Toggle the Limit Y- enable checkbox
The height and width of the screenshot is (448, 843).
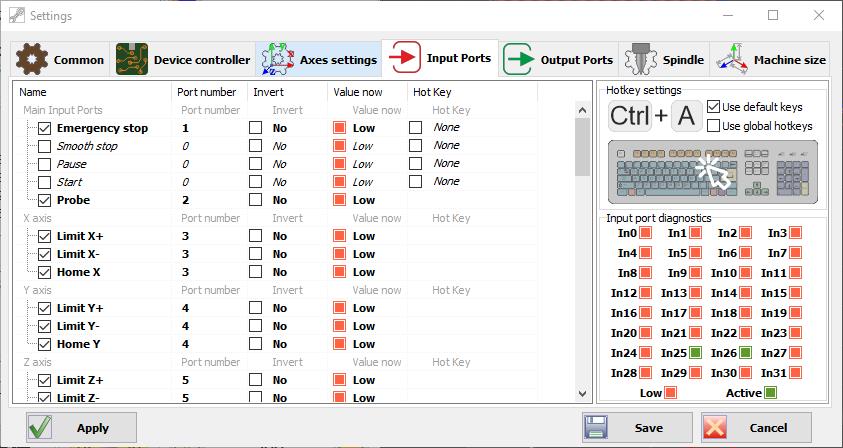point(45,326)
